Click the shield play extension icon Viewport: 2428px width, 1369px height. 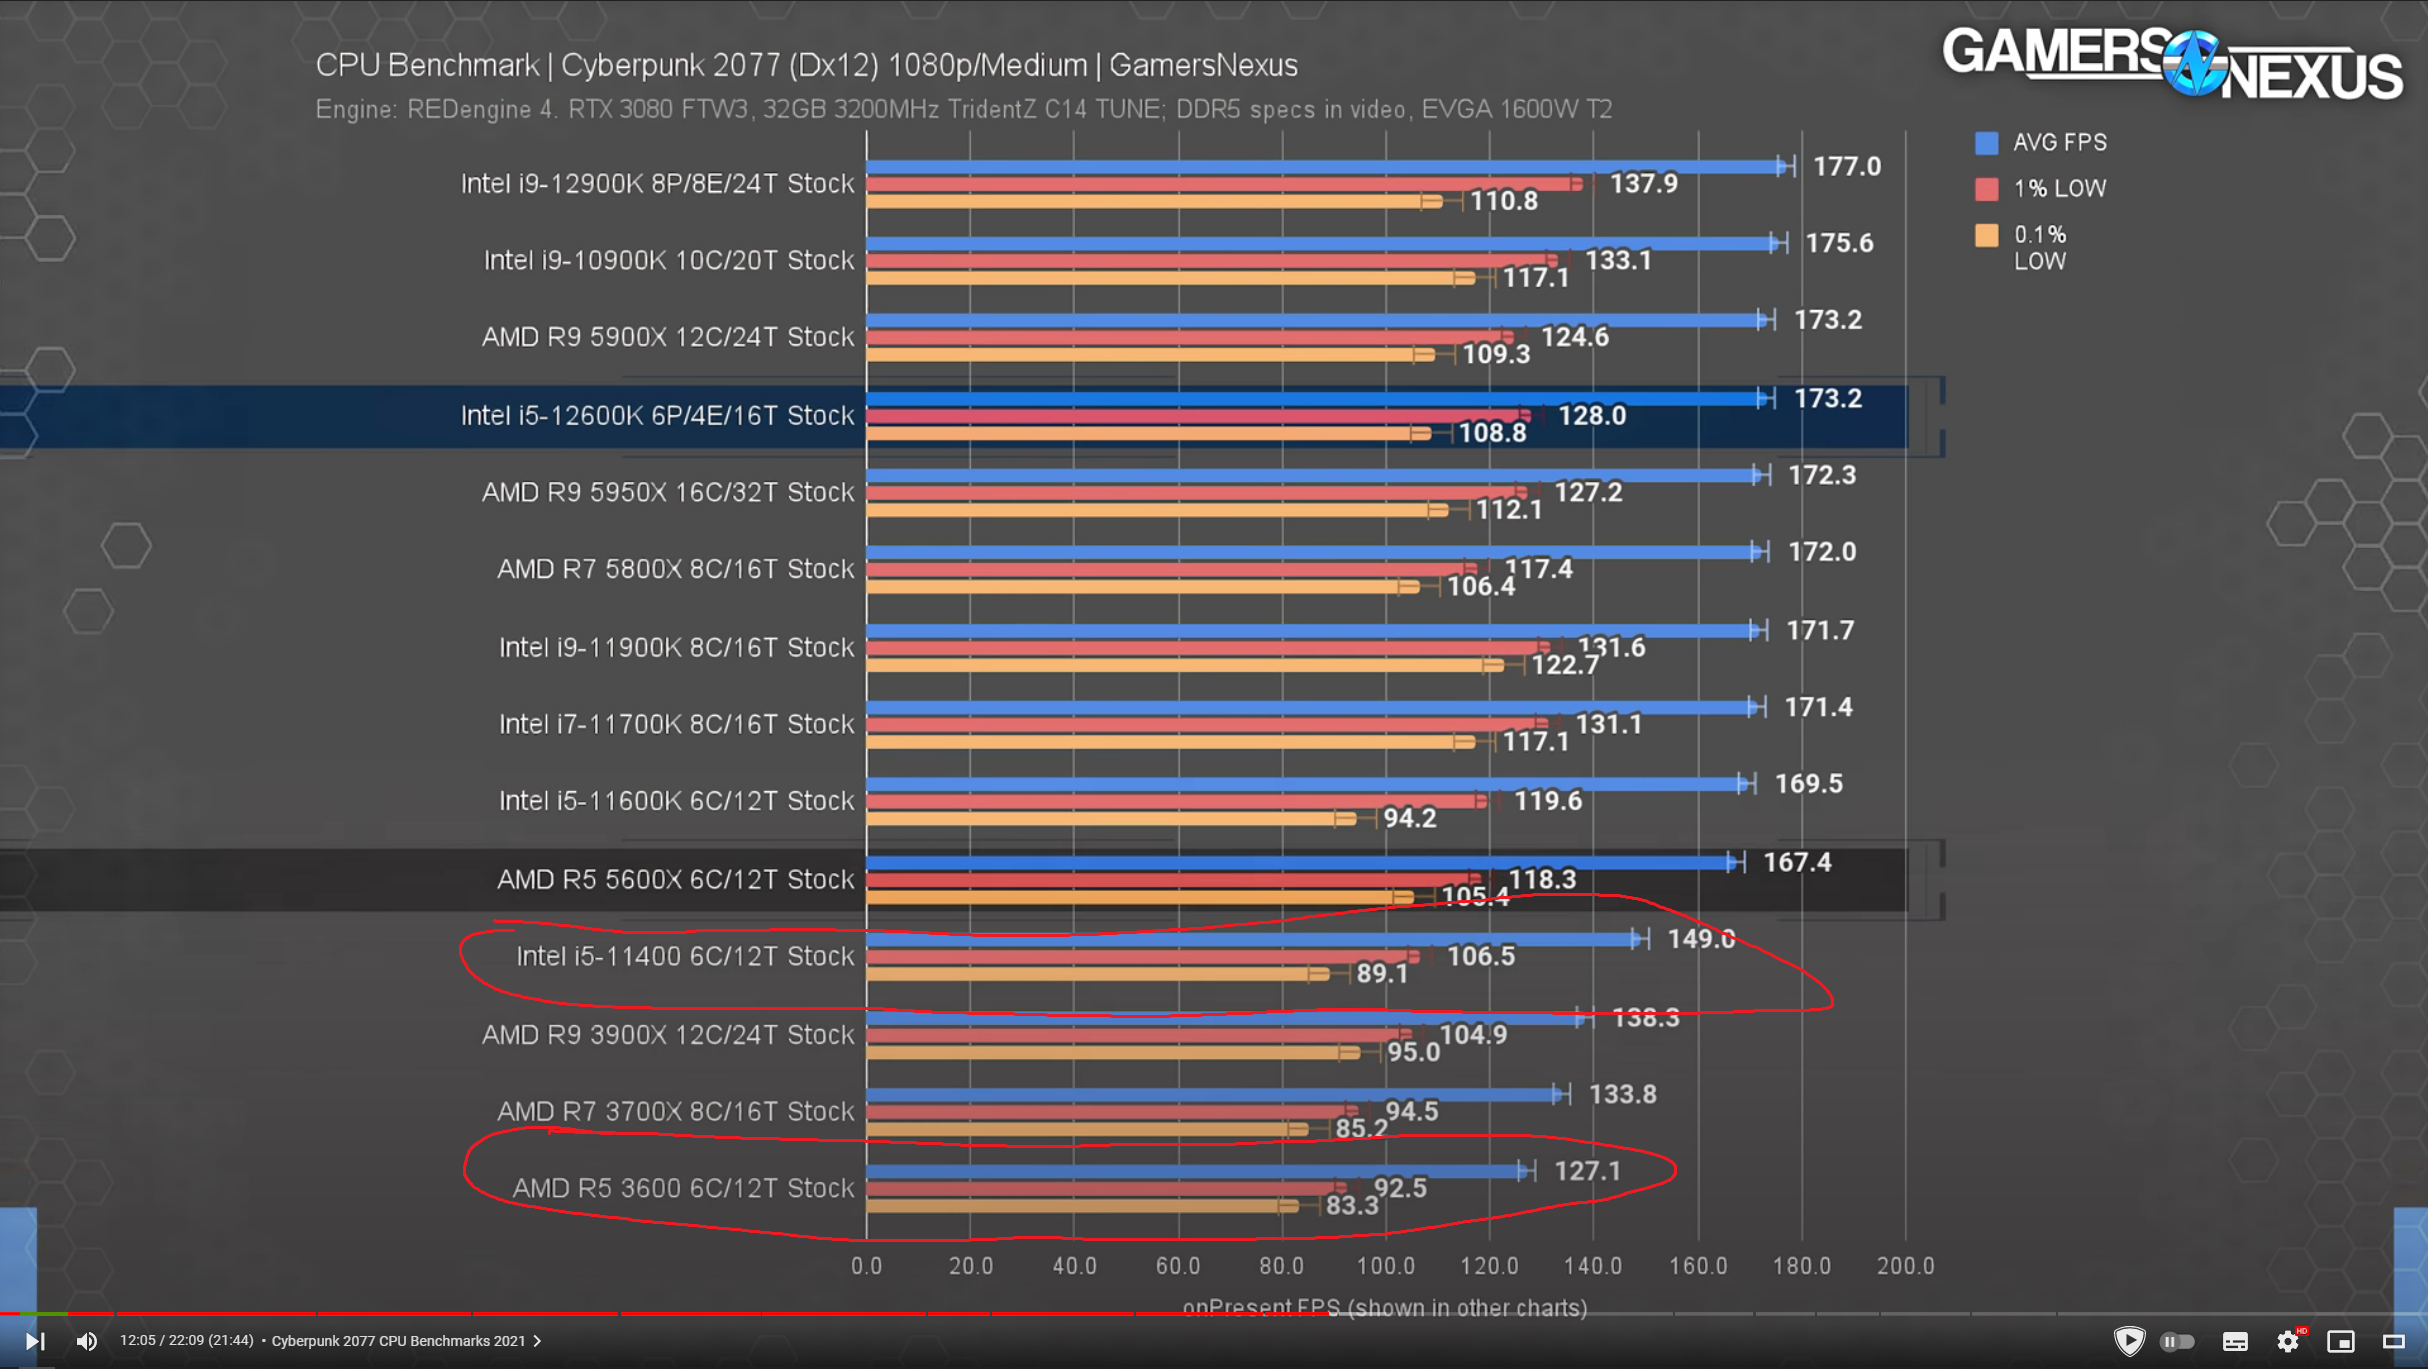coord(2129,1341)
